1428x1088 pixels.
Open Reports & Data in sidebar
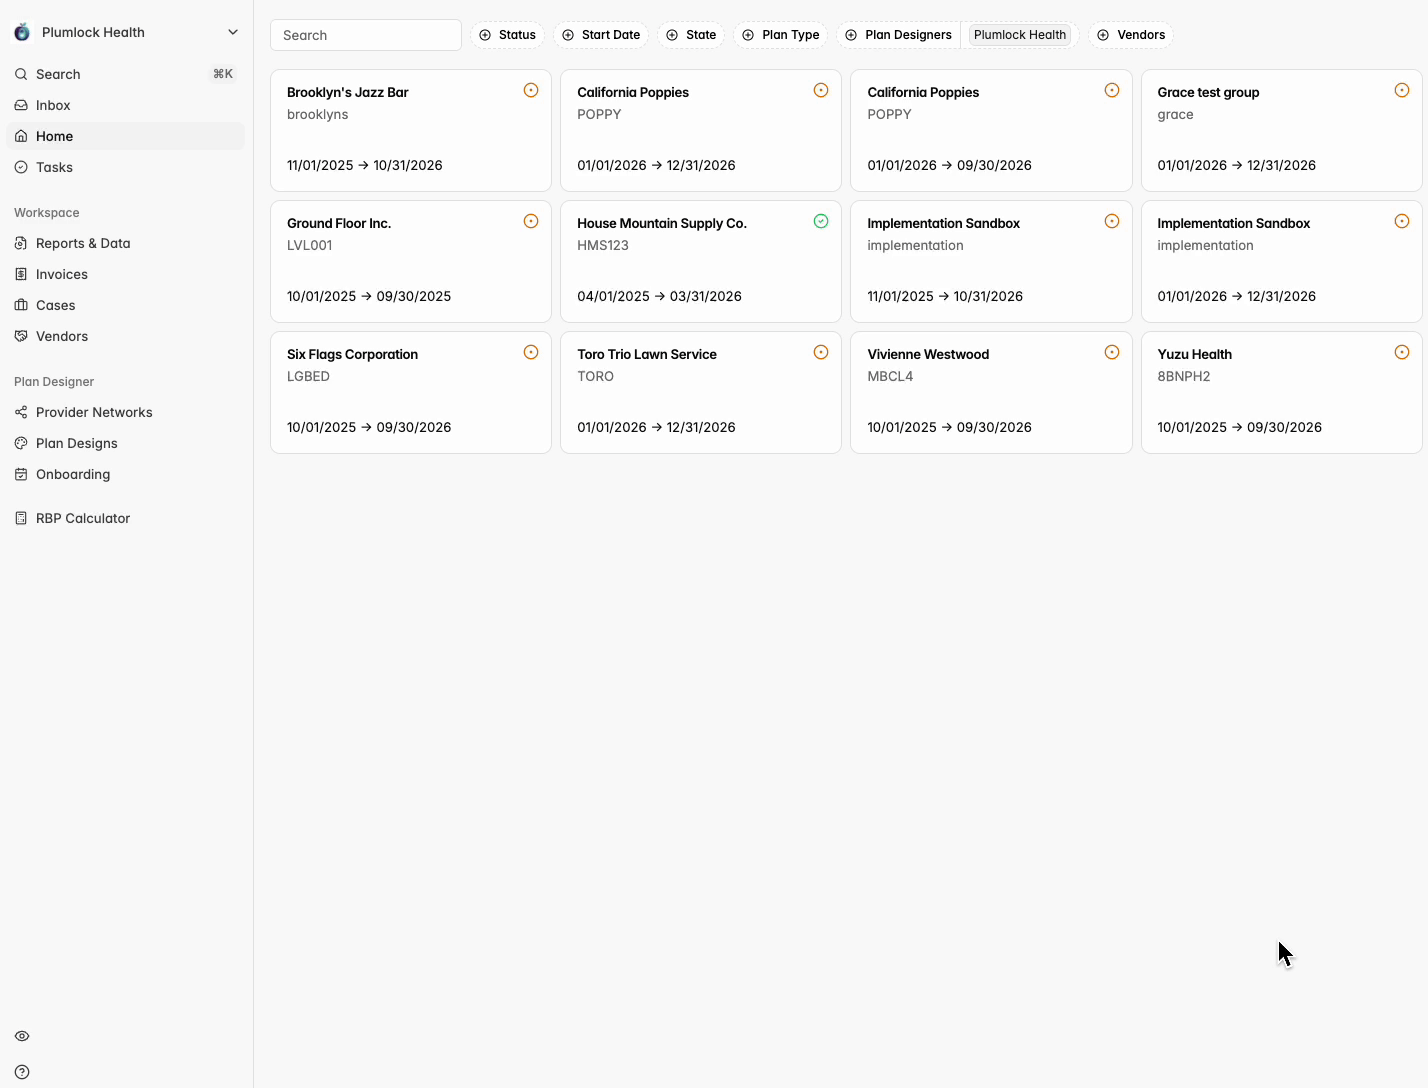pos(83,243)
